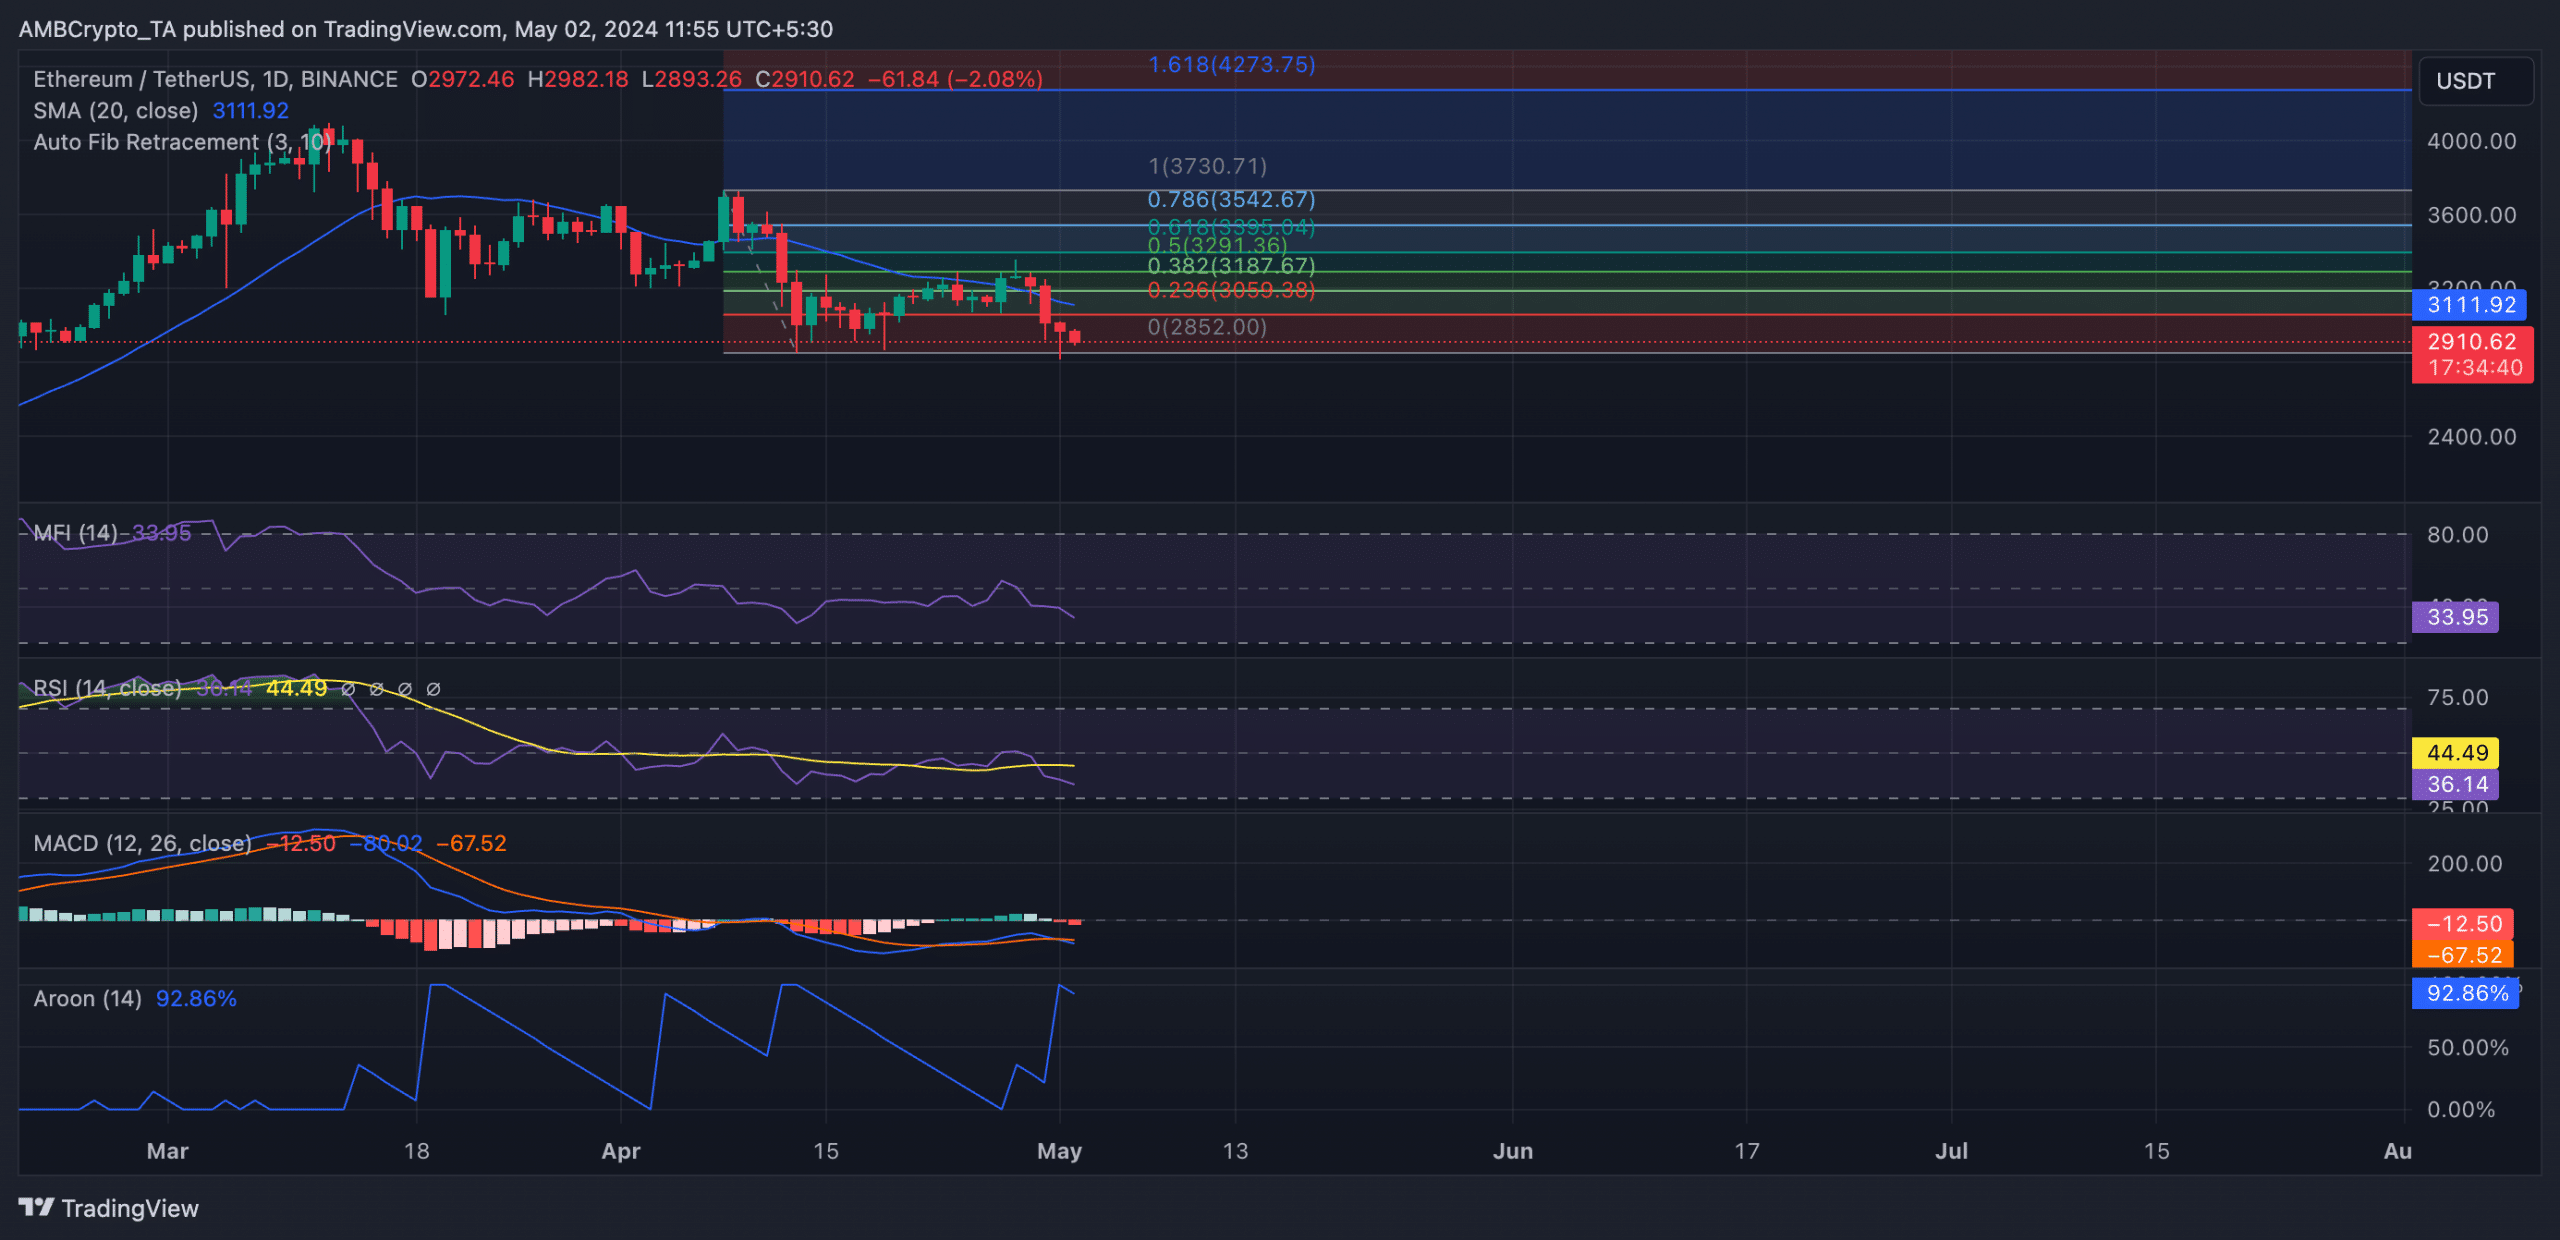Click the 13 date label on time axis
Viewport: 2560px width, 1240px height.
click(x=1235, y=1151)
